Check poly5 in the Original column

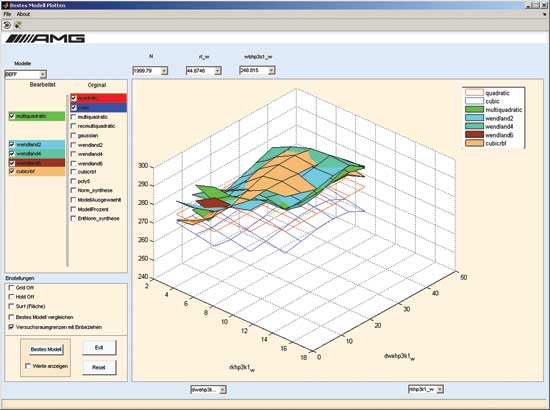coord(73,181)
